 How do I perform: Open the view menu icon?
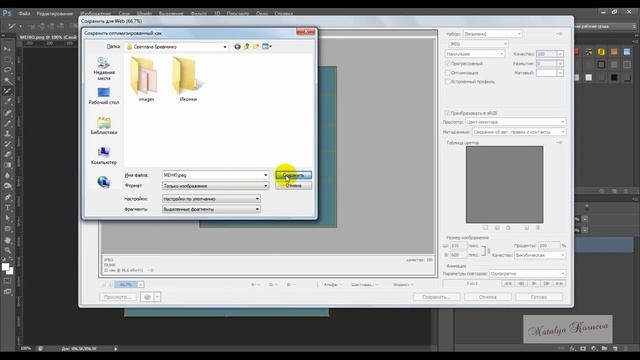267,47
